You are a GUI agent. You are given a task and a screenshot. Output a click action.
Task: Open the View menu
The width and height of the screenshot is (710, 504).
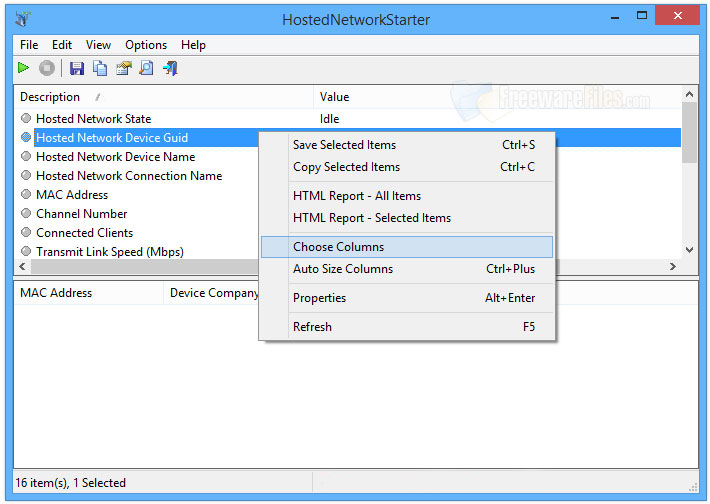pos(98,45)
